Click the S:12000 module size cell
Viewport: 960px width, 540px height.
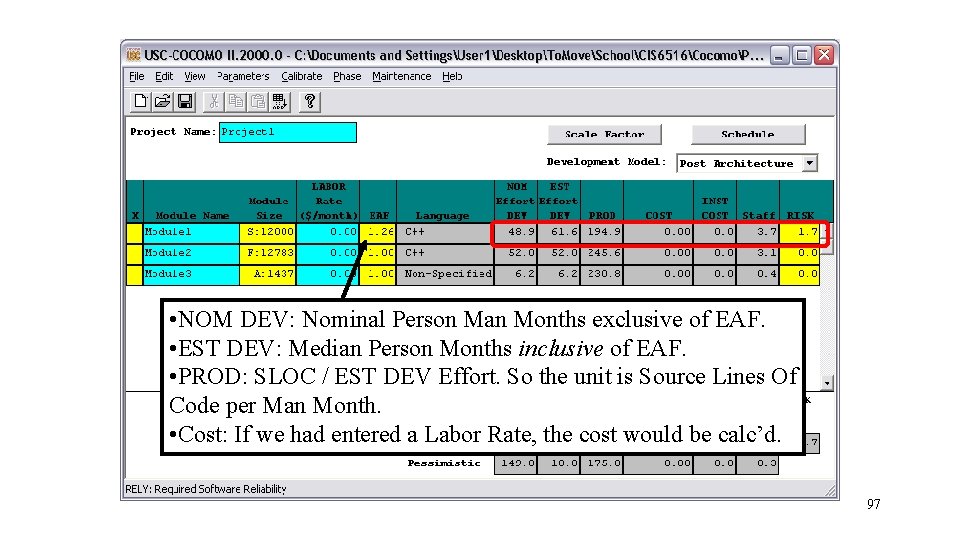(x=268, y=232)
